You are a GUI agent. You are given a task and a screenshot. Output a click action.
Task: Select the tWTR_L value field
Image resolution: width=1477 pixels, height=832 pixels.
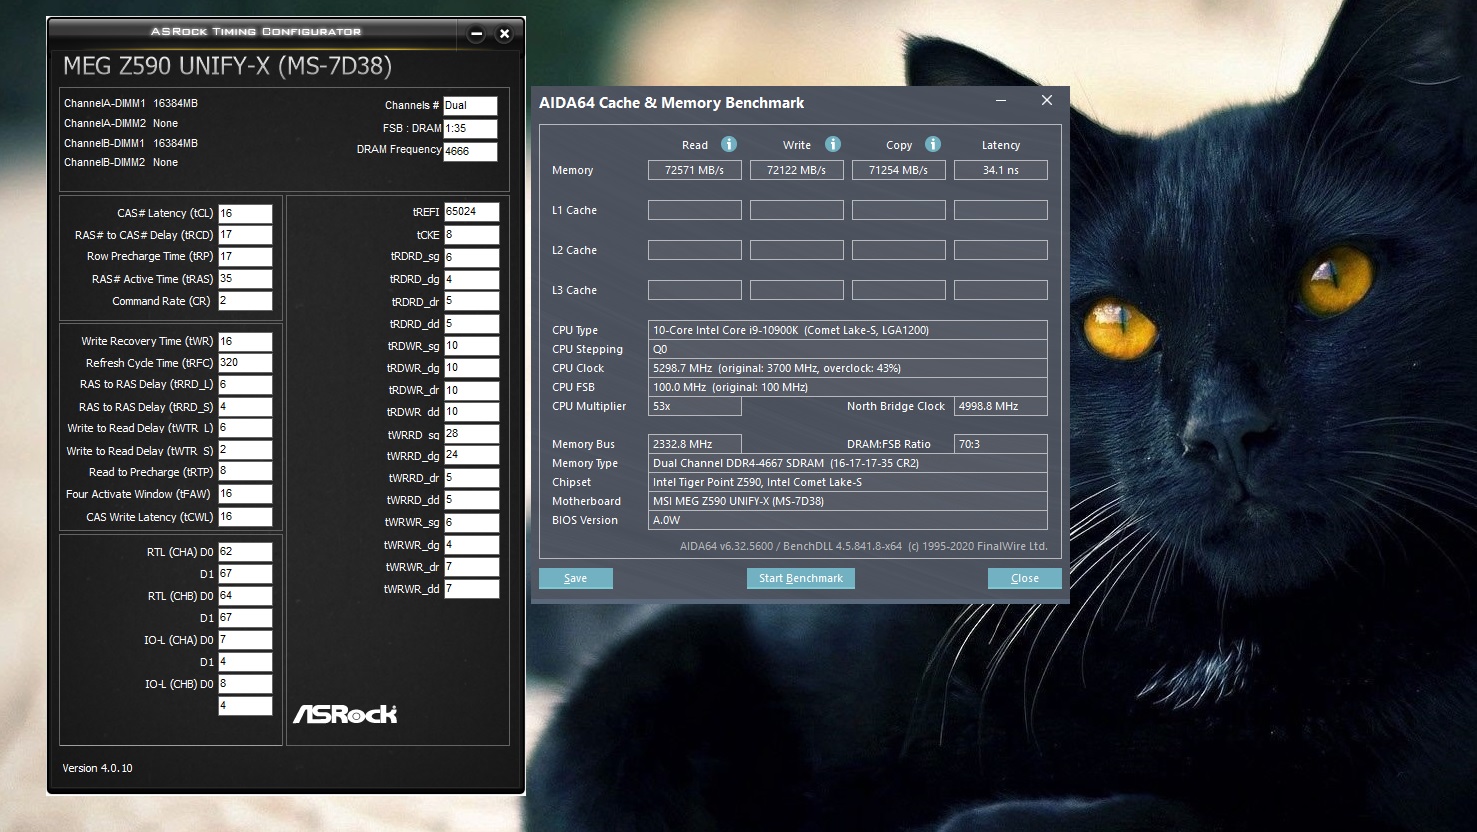(x=245, y=428)
